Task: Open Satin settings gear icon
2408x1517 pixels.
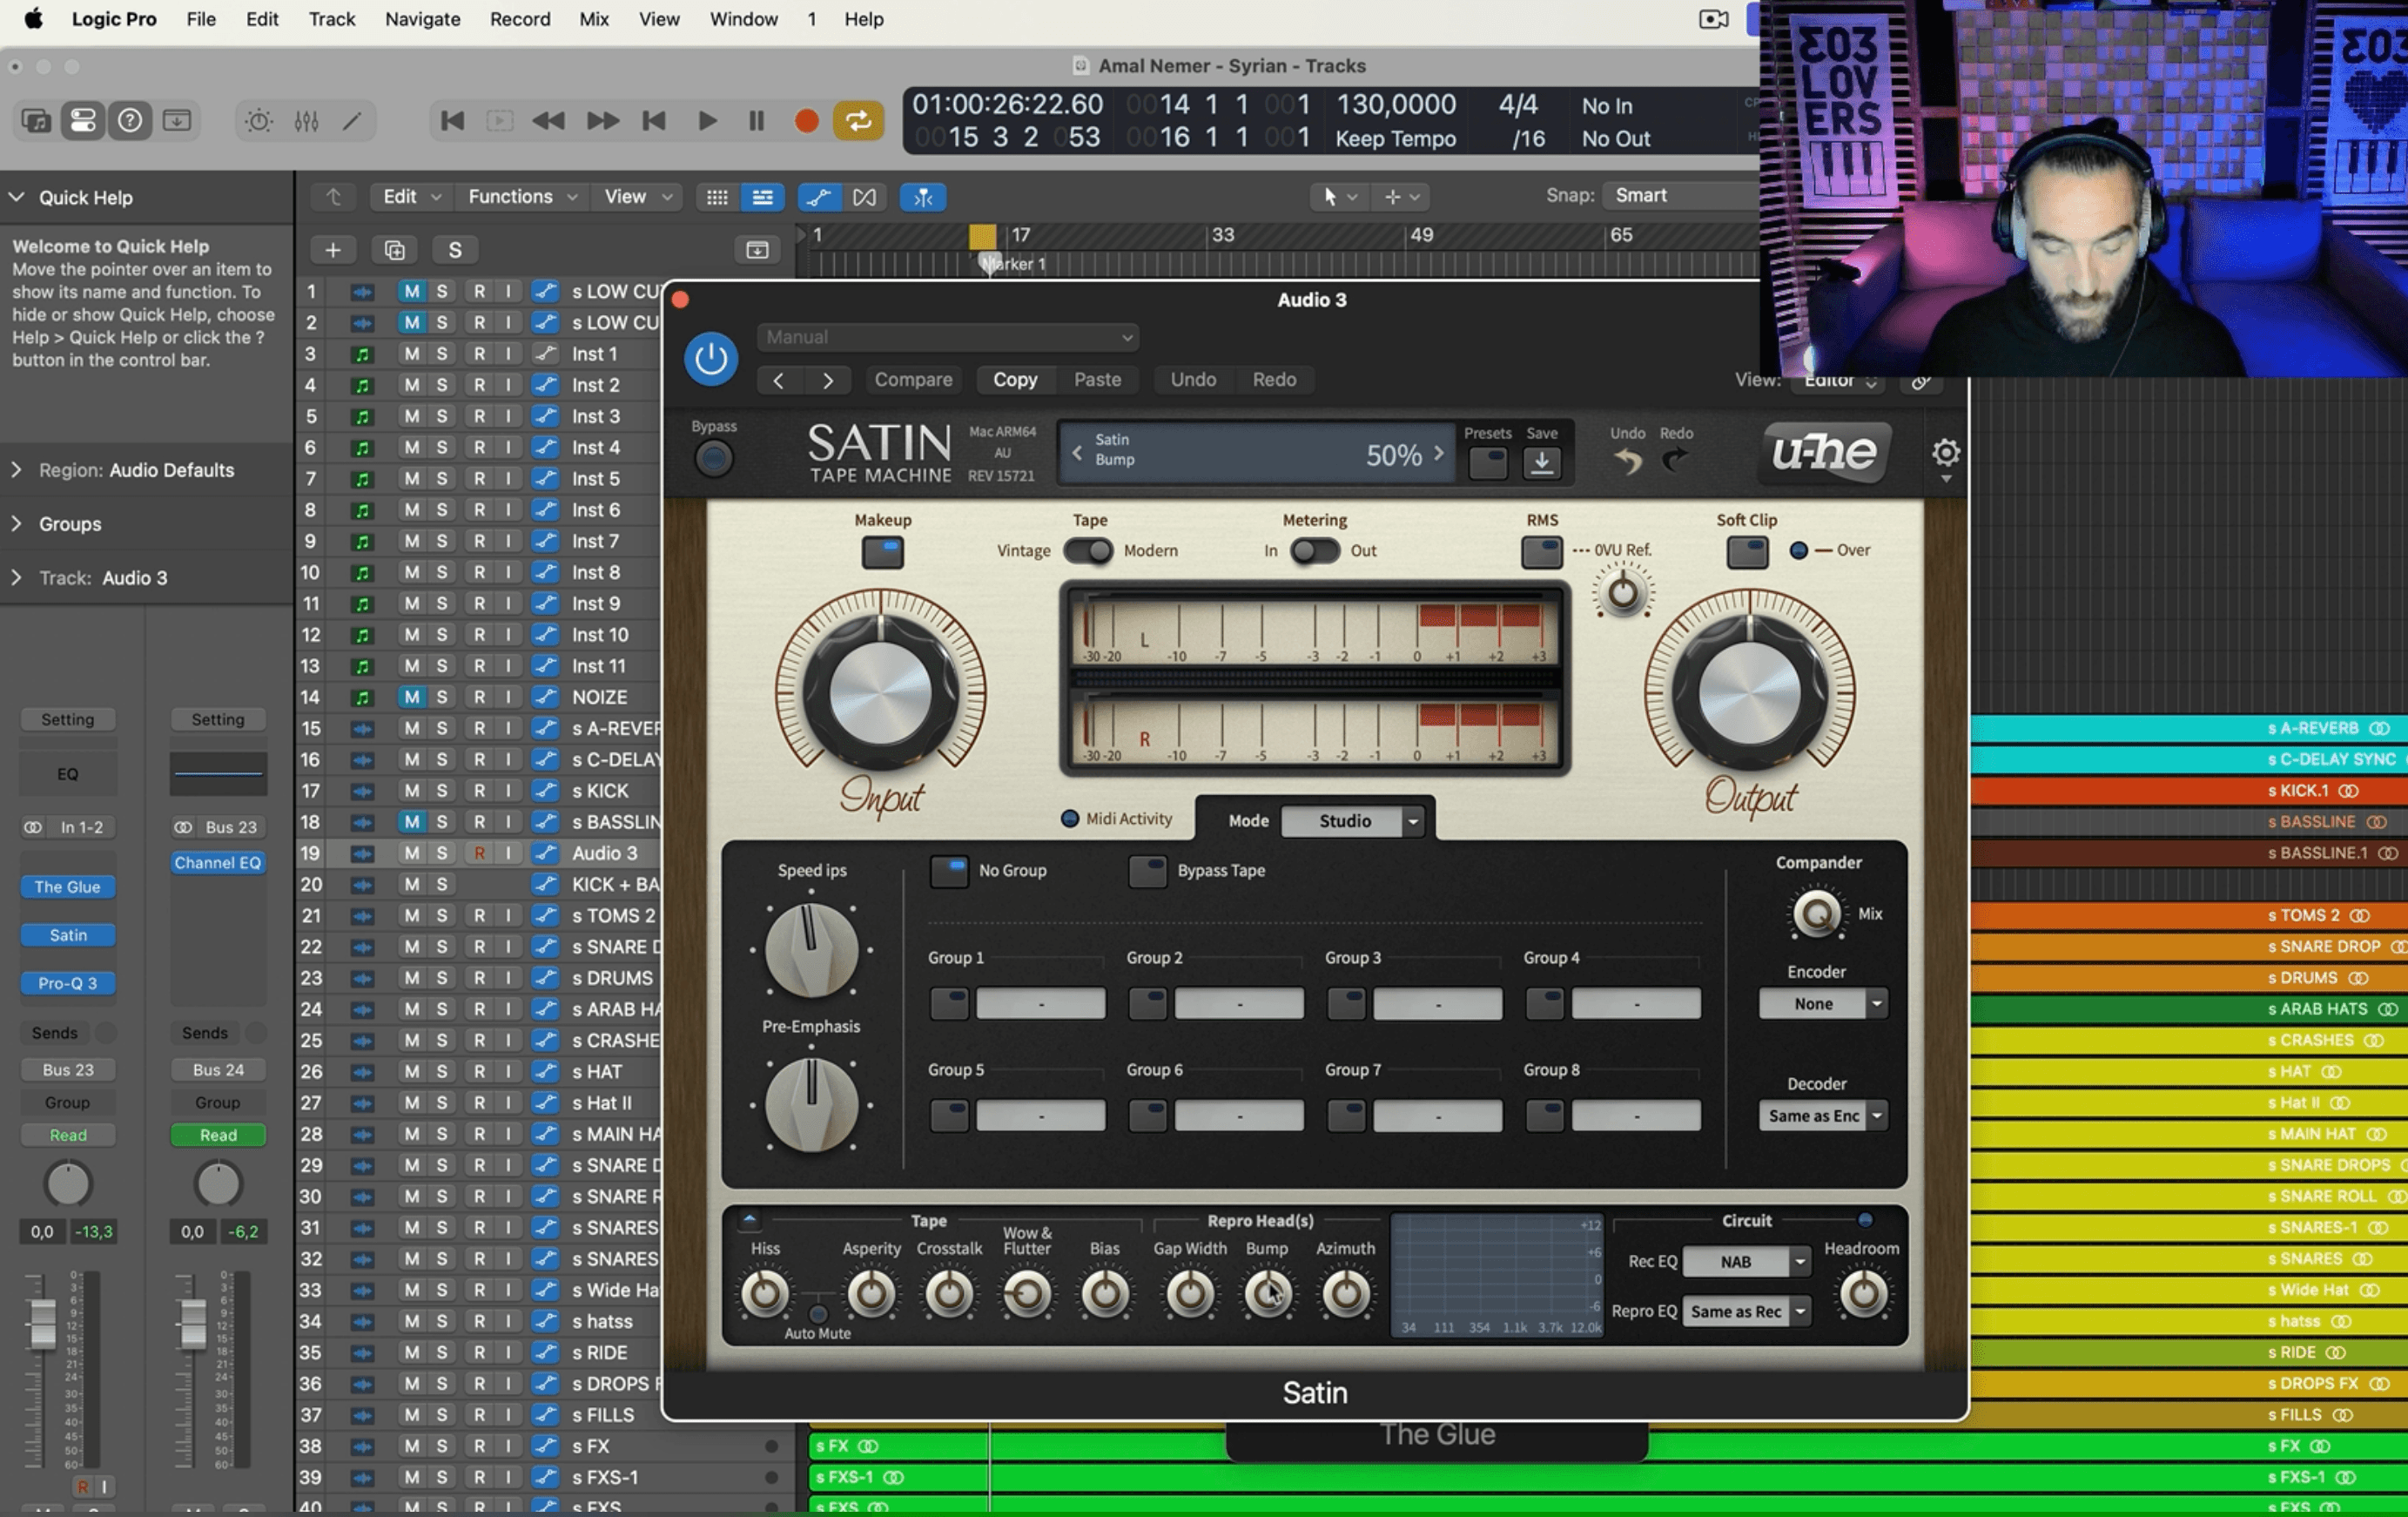Action: (1945, 453)
